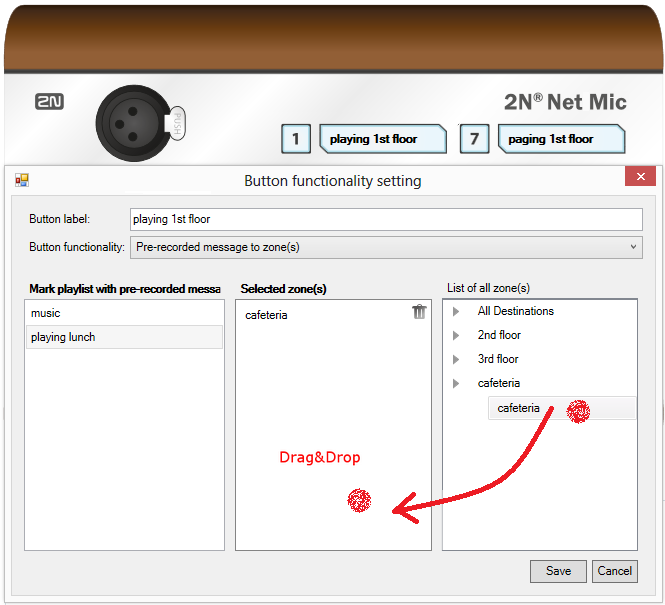Click the dialog window icon in title bar

click(21, 180)
